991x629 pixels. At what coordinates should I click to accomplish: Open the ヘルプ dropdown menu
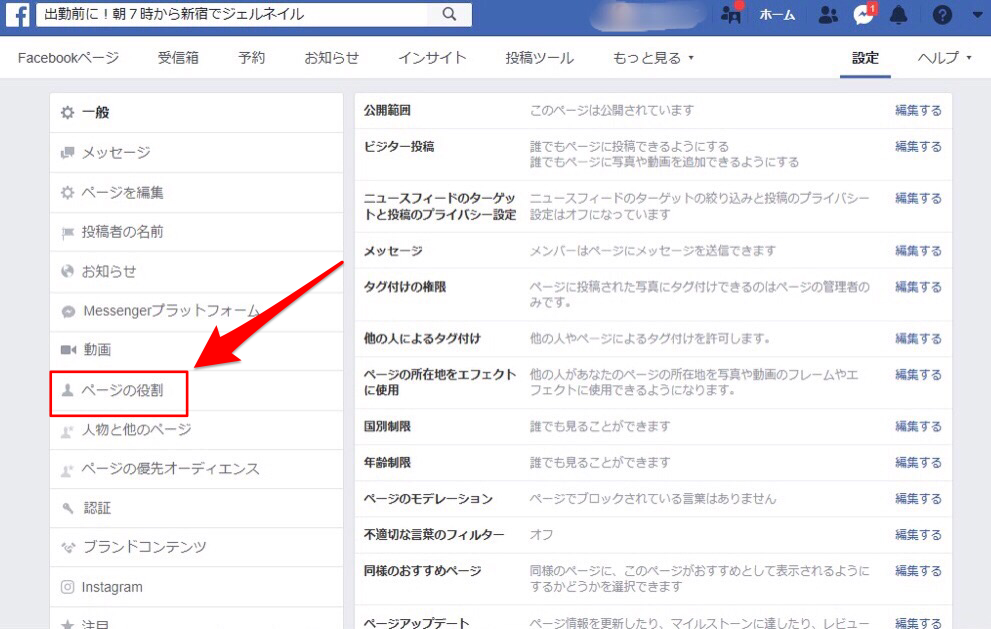click(938, 59)
